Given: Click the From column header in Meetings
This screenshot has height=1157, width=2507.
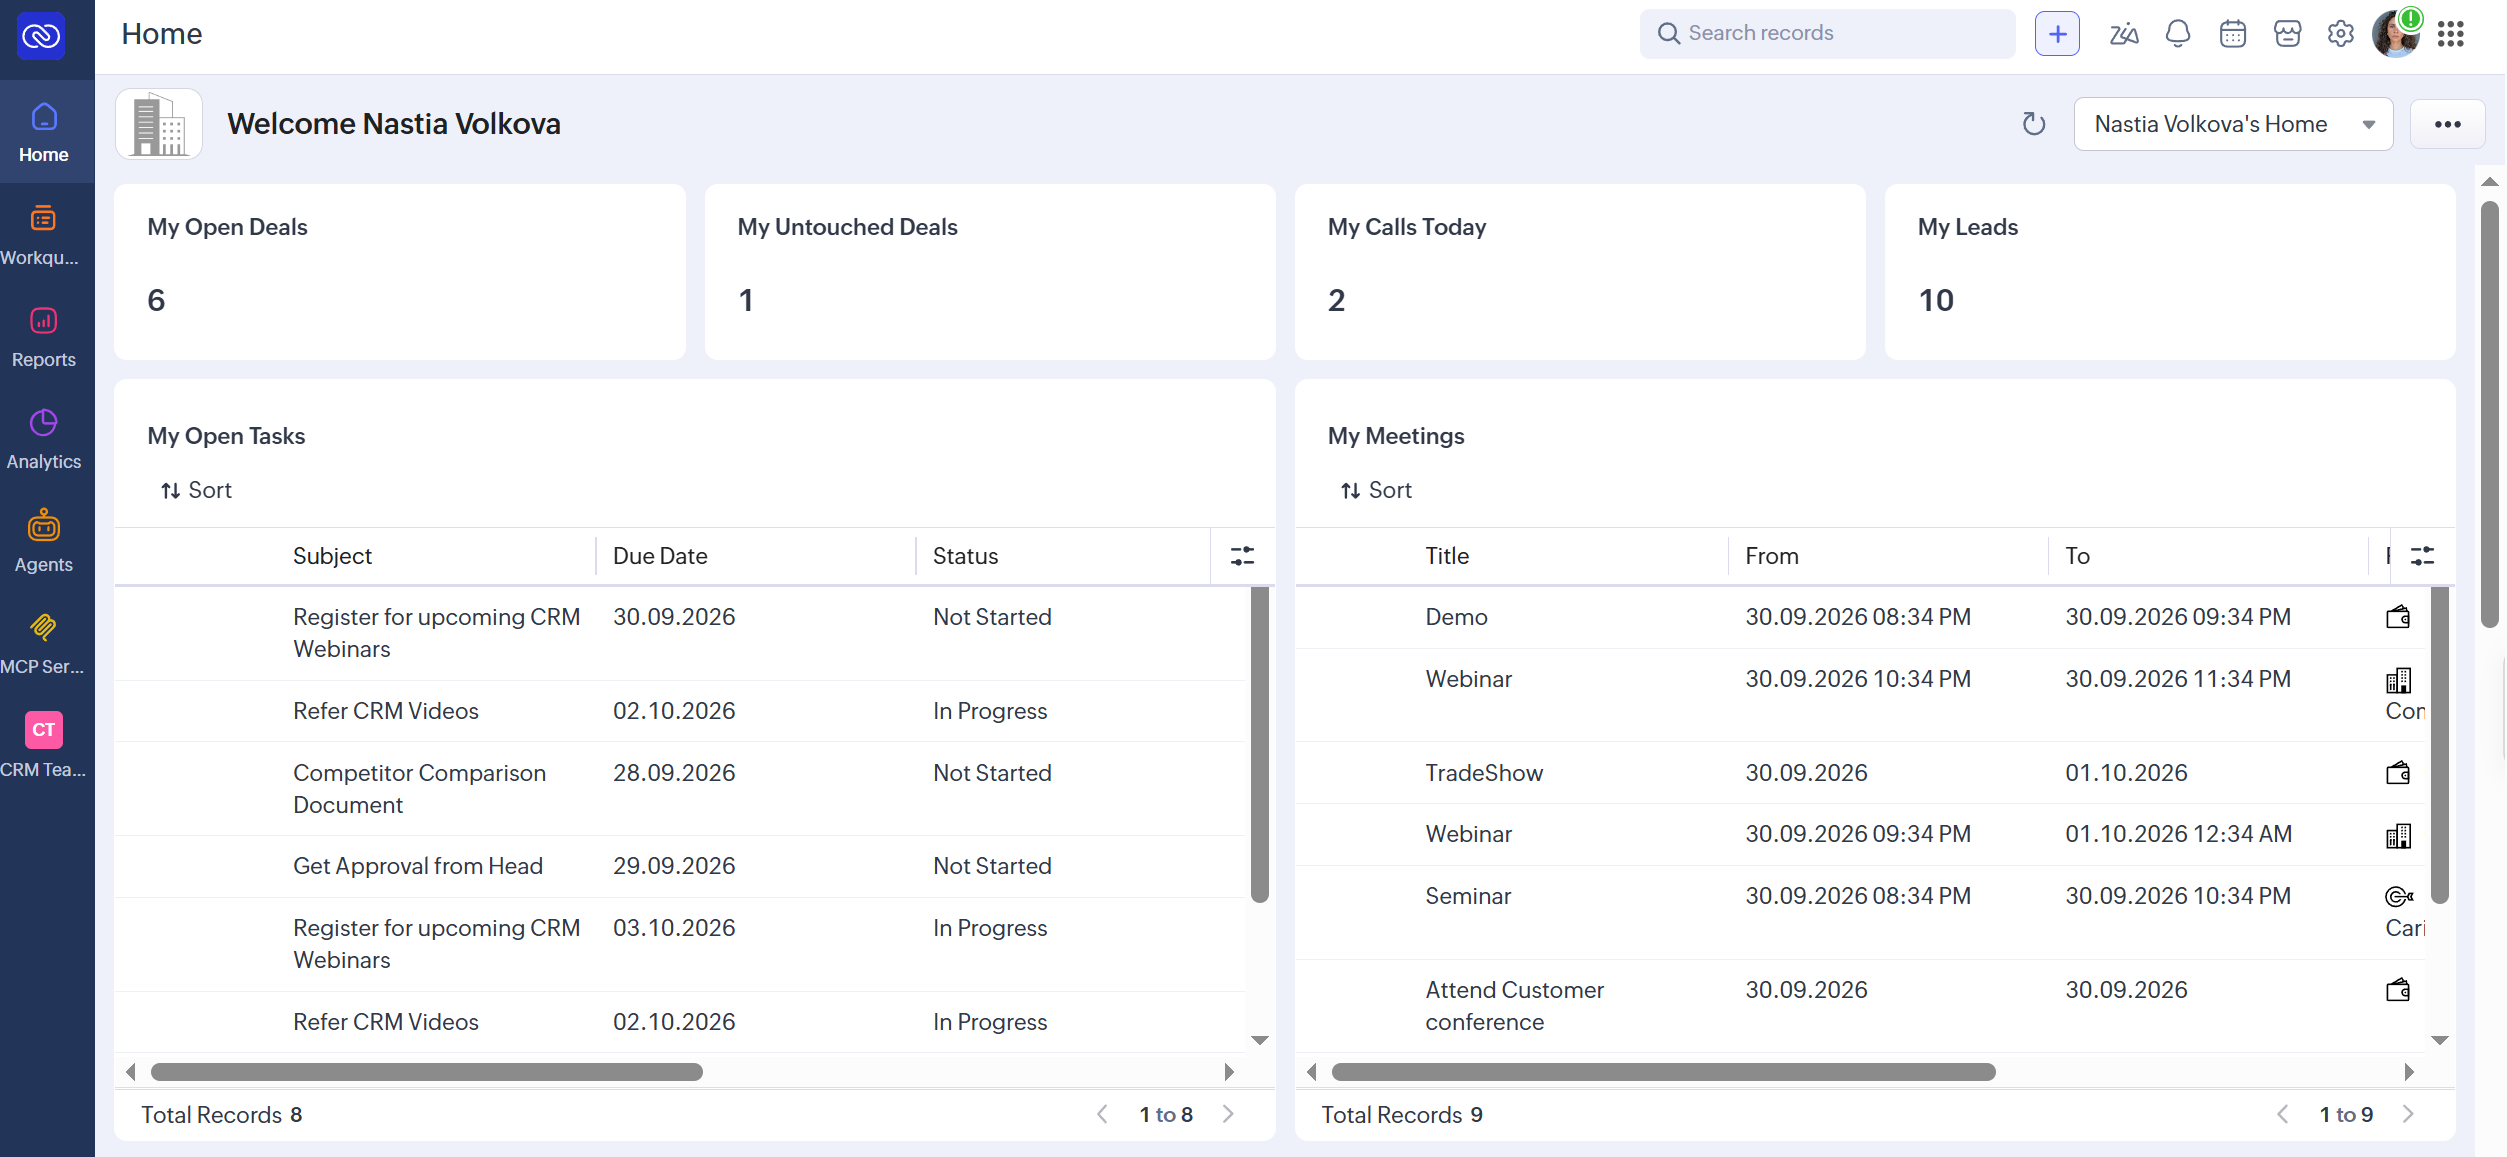Looking at the screenshot, I should click(1772, 556).
